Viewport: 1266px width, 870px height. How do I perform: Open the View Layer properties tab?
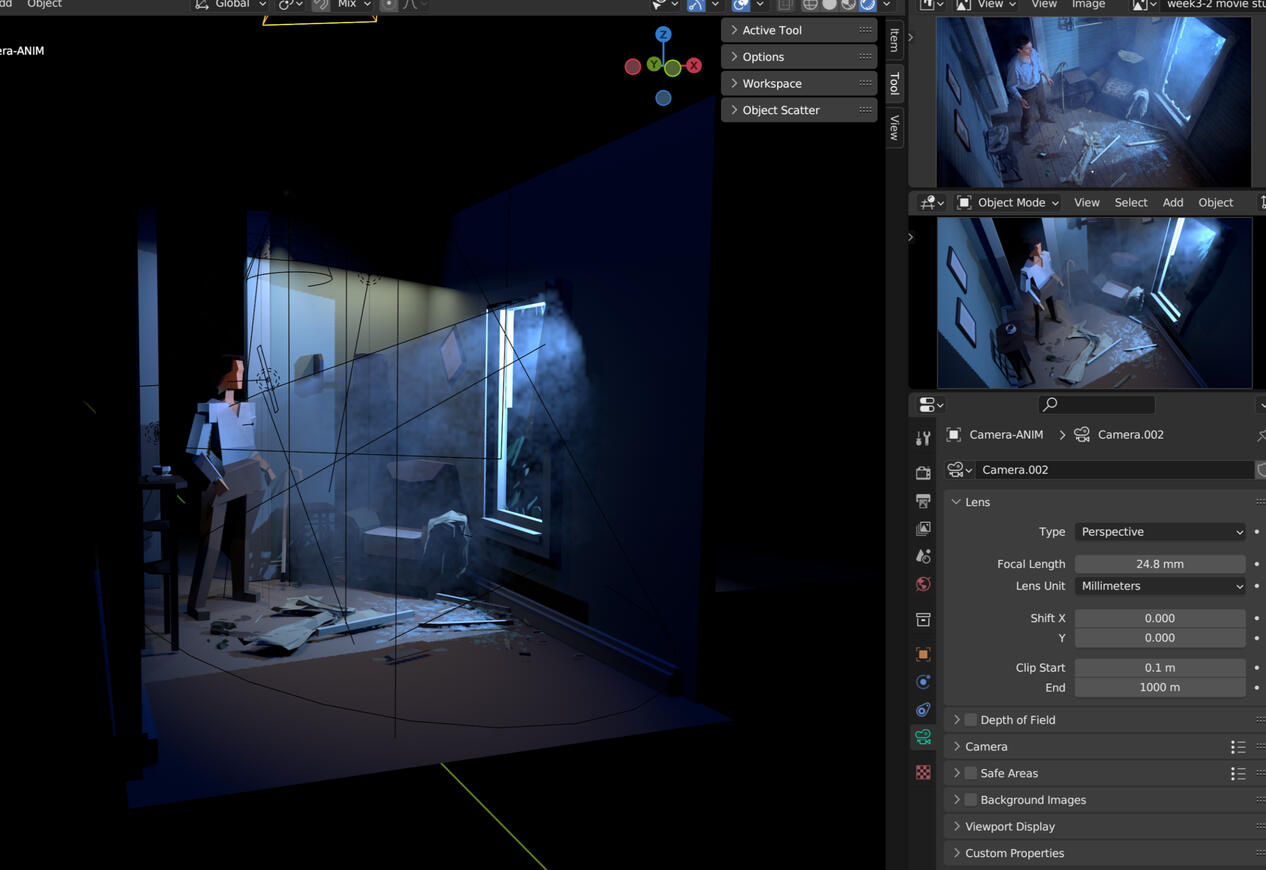923,528
